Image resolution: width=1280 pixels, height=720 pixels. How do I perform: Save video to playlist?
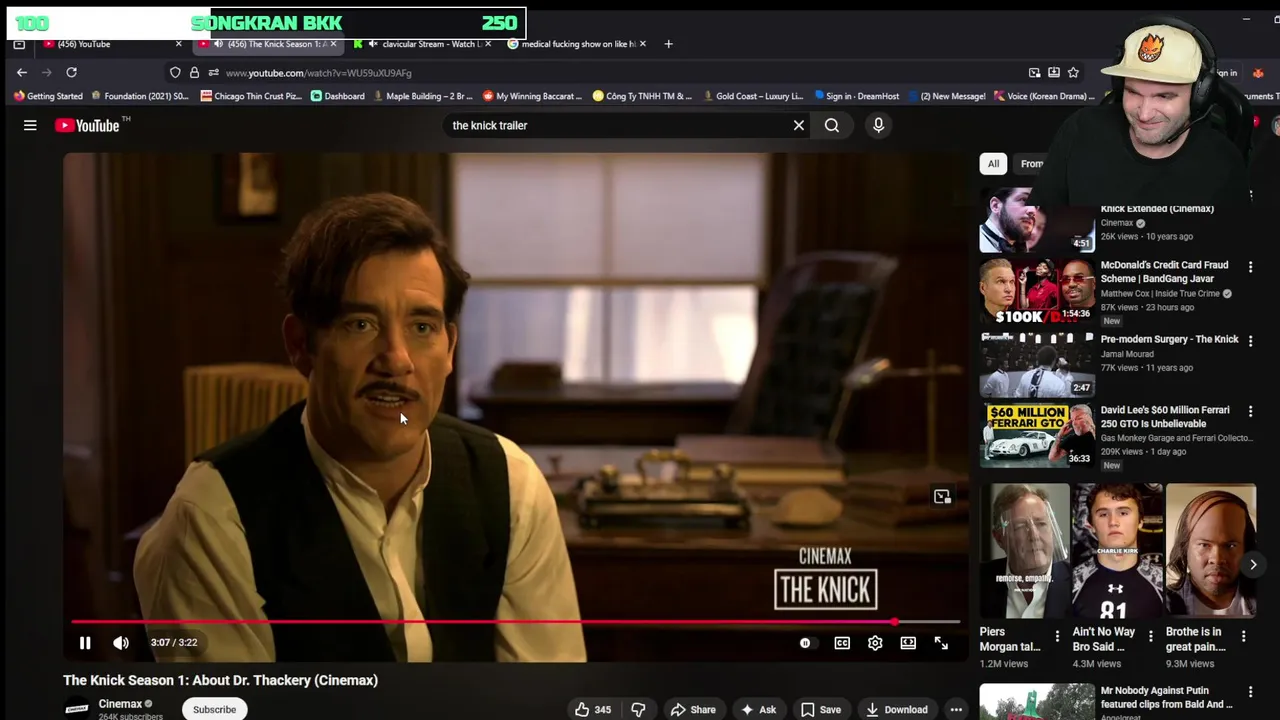(820, 709)
